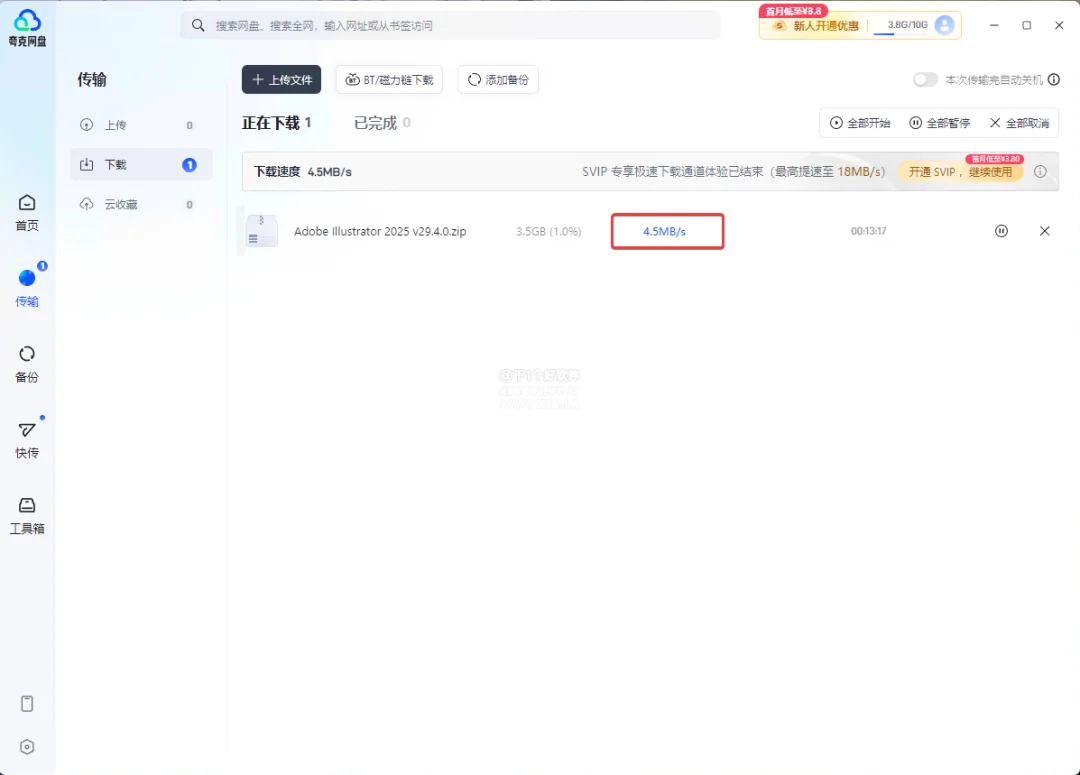The height and width of the screenshot is (775, 1080).
Task: Click the 添加备份 button
Action: pyautogui.click(x=498, y=80)
